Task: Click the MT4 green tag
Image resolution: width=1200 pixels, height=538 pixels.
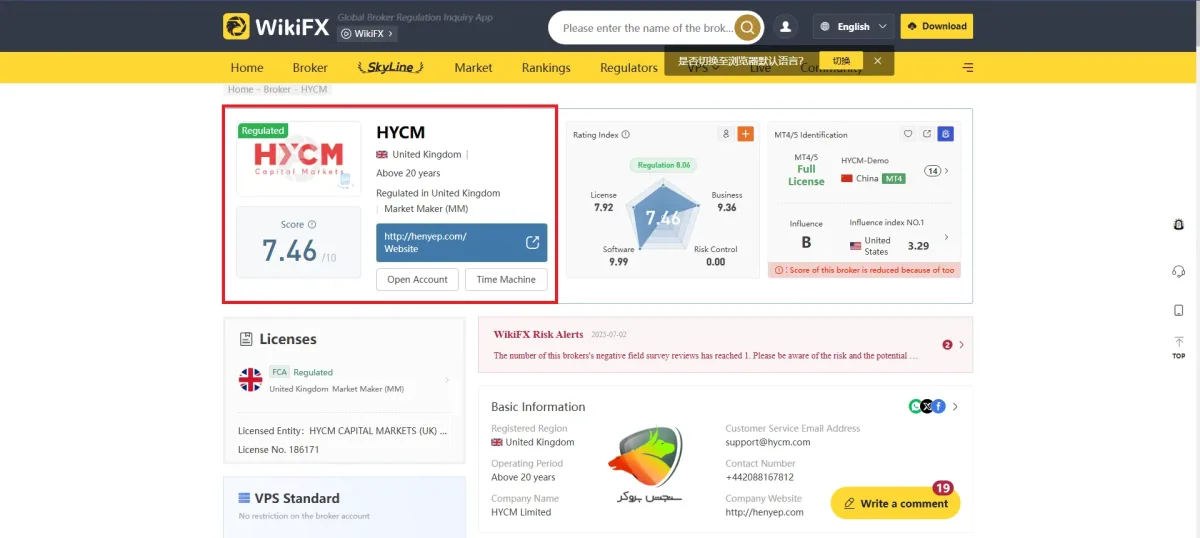Action: coord(893,178)
